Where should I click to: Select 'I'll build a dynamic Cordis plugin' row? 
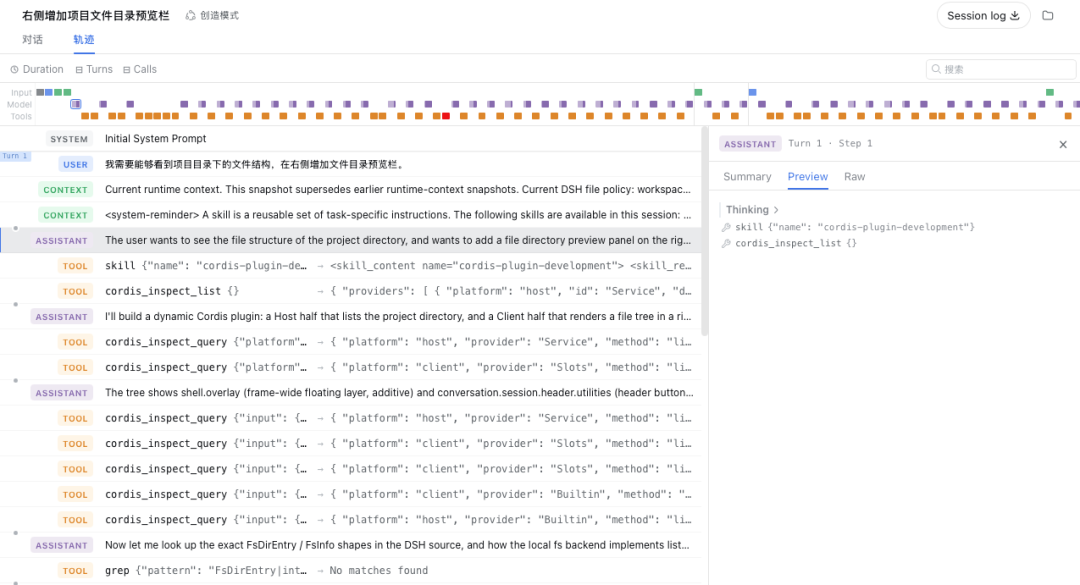[351, 316]
